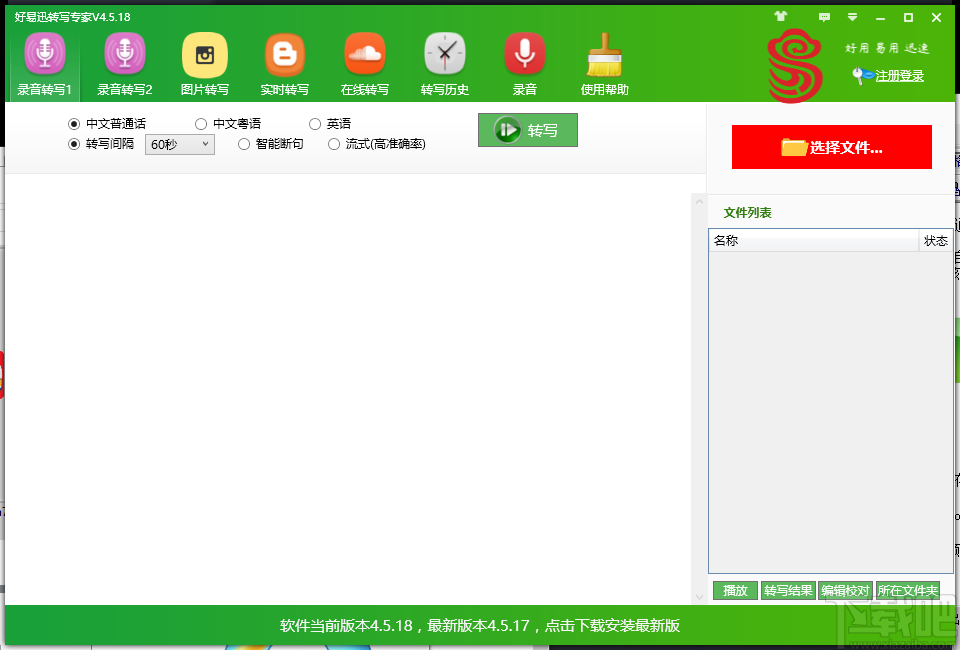Expand the message panel arrow in title bar
Viewport: 960px width, 650px height.
tap(852, 17)
